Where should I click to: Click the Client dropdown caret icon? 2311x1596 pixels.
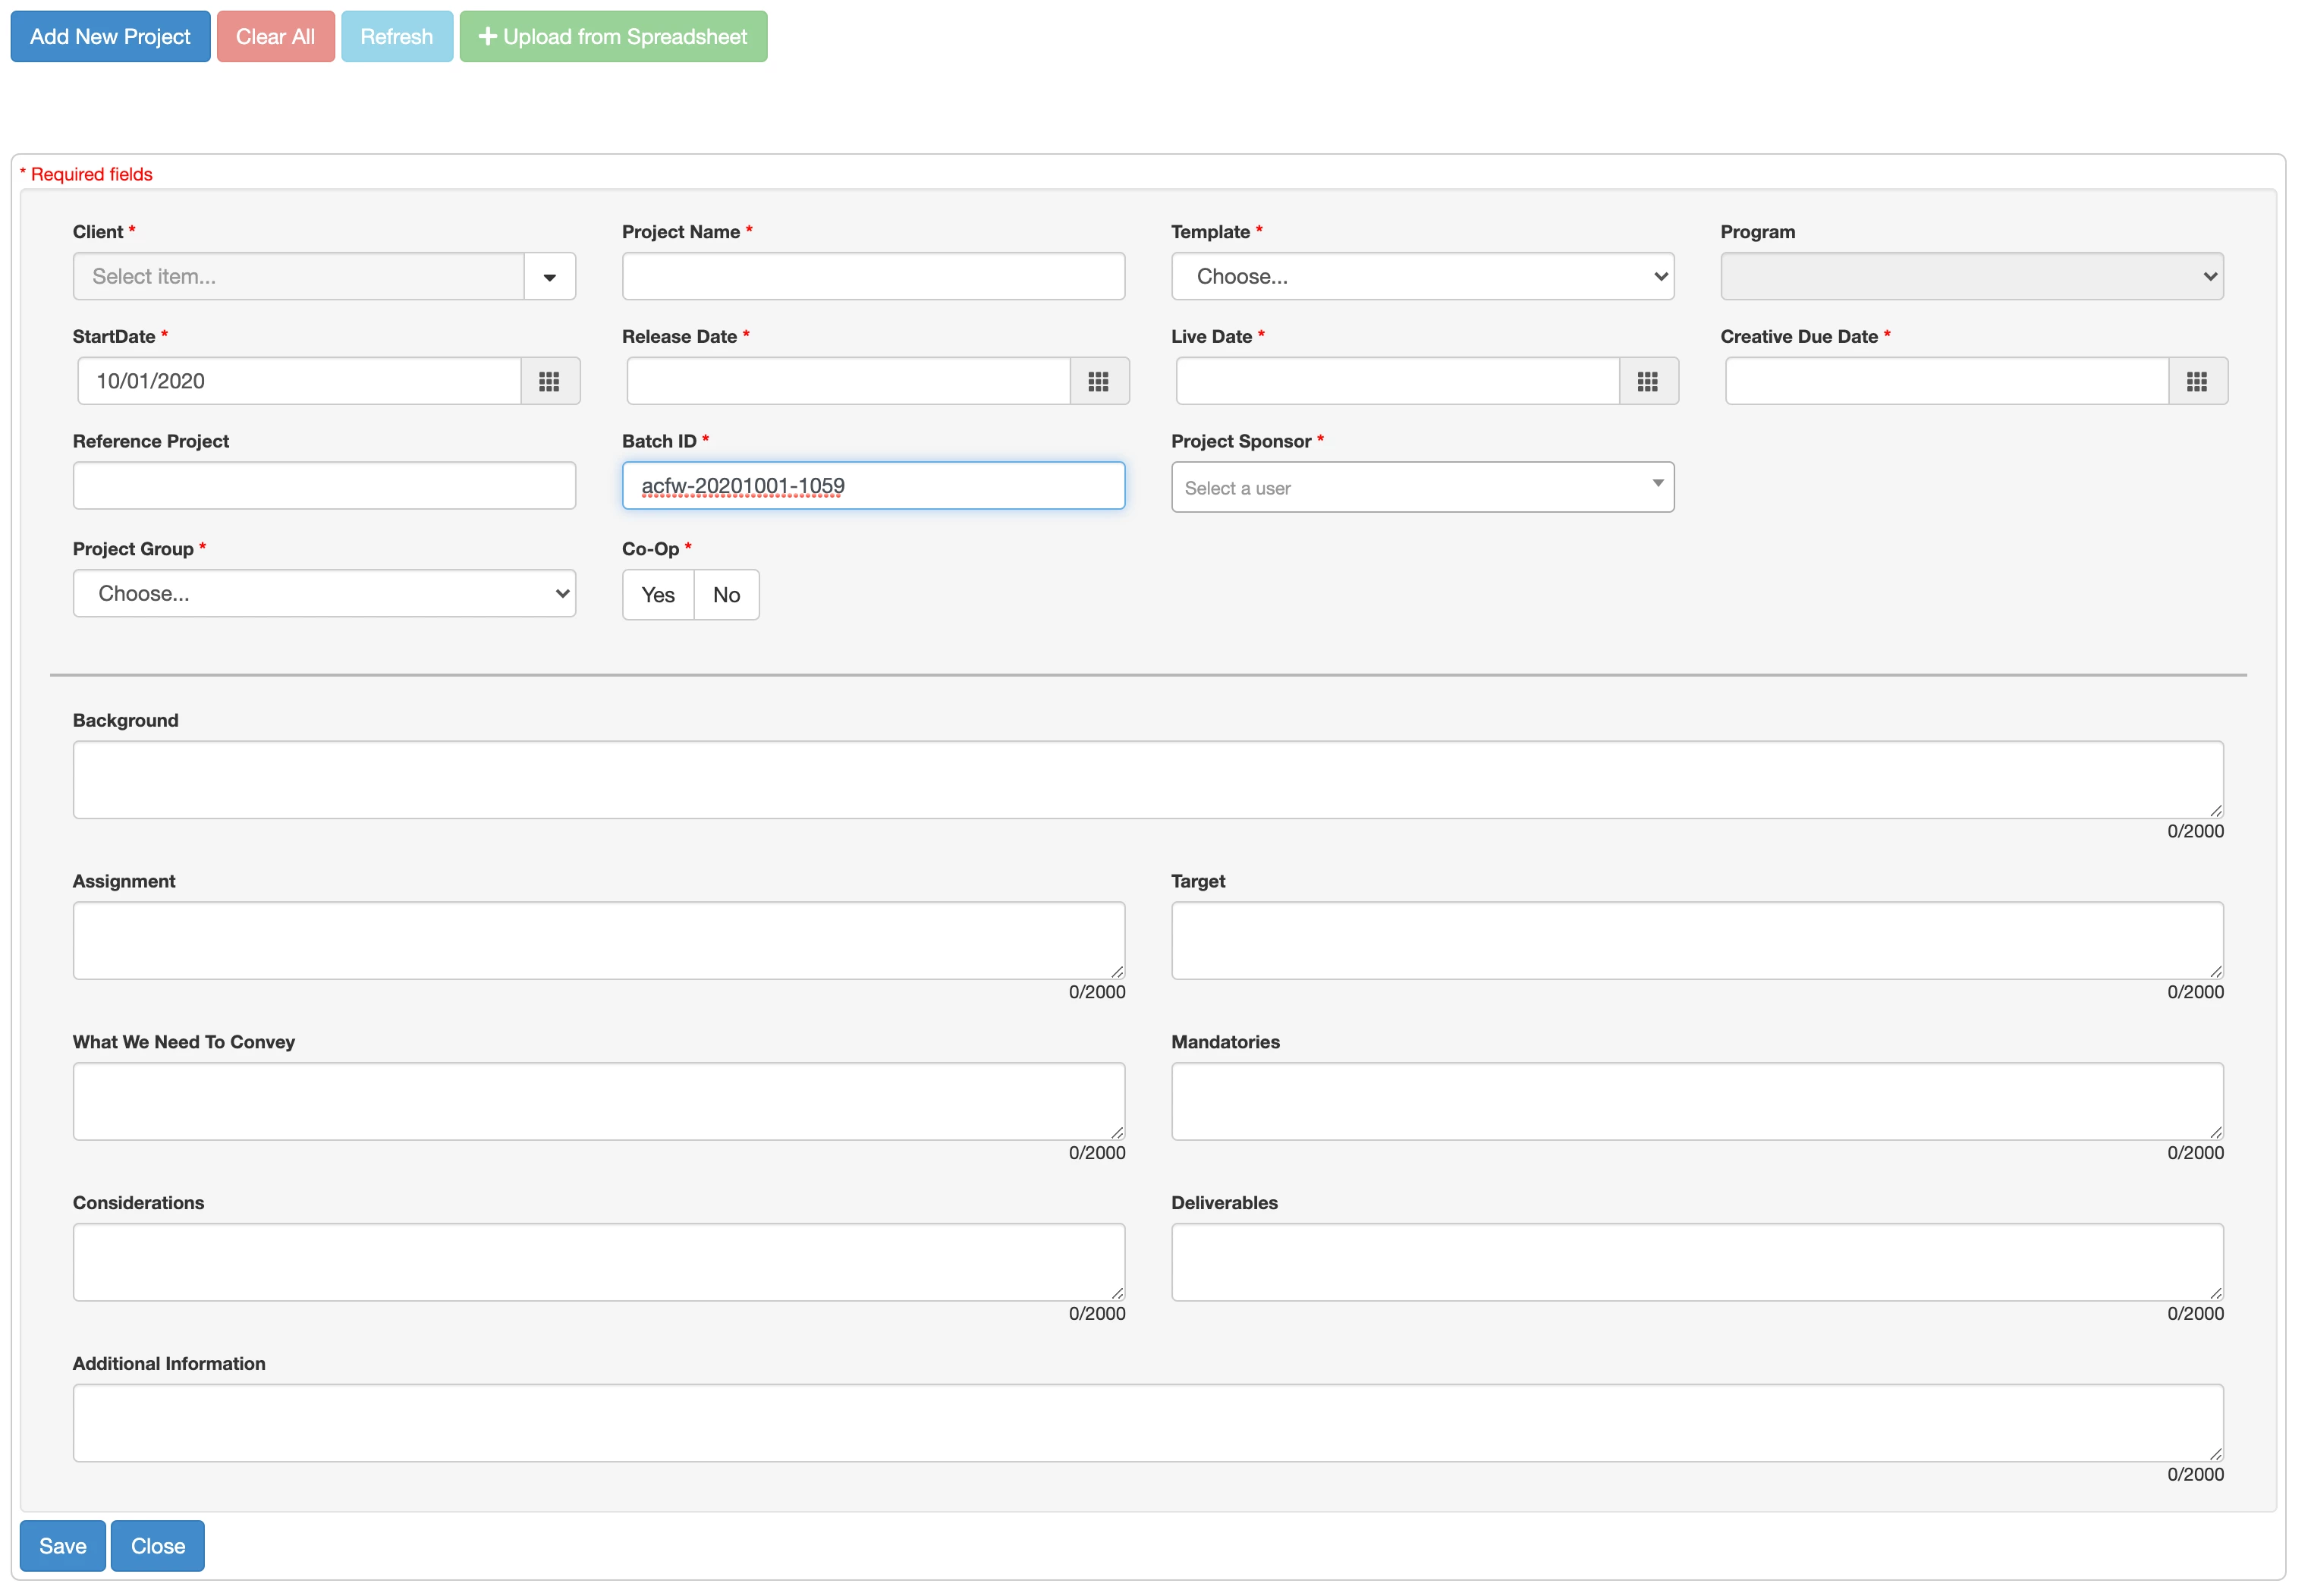pyautogui.click(x=549, y=277)
